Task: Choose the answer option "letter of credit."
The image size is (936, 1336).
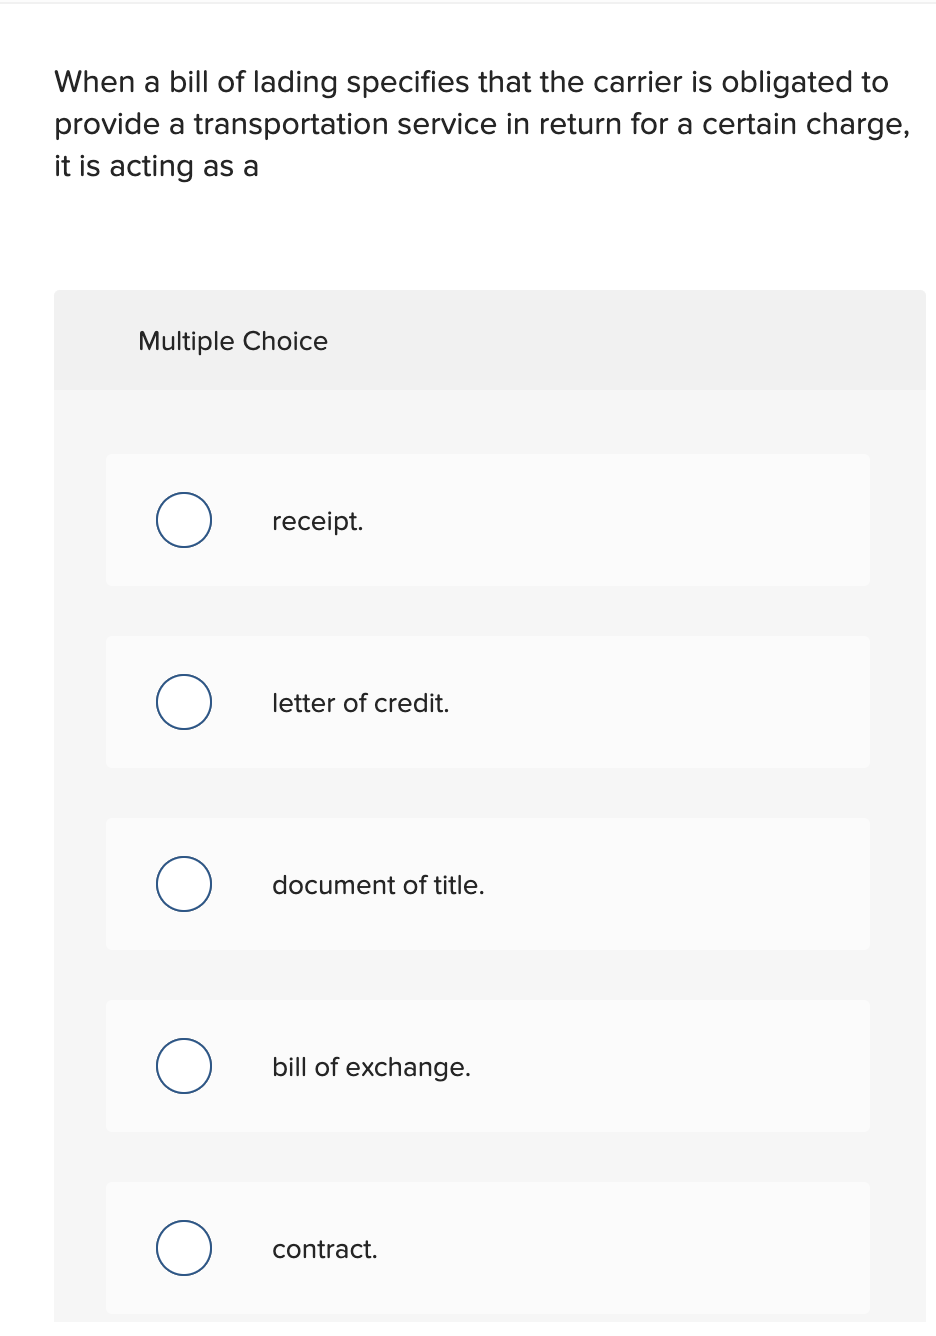Action: [x=360, y=702]
